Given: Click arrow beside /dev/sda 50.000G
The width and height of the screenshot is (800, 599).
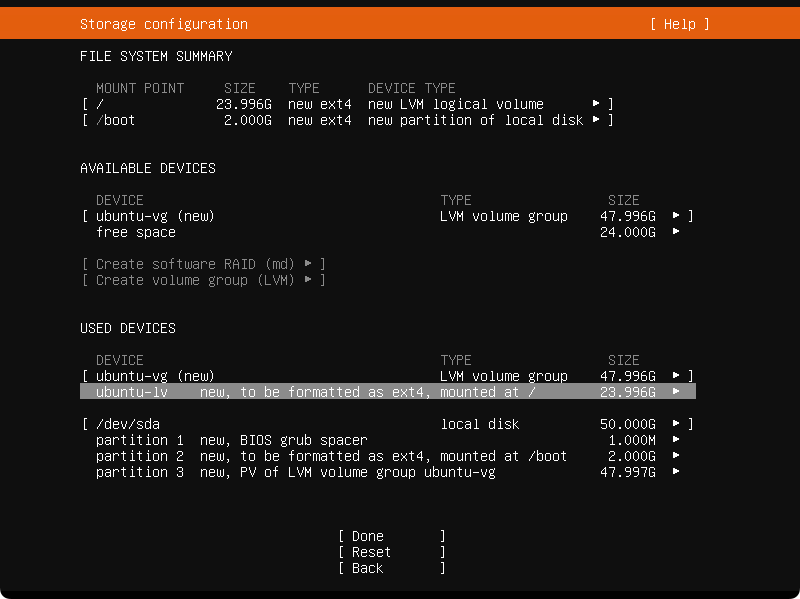Looking at the screenshot, I should tap(676, 423).
